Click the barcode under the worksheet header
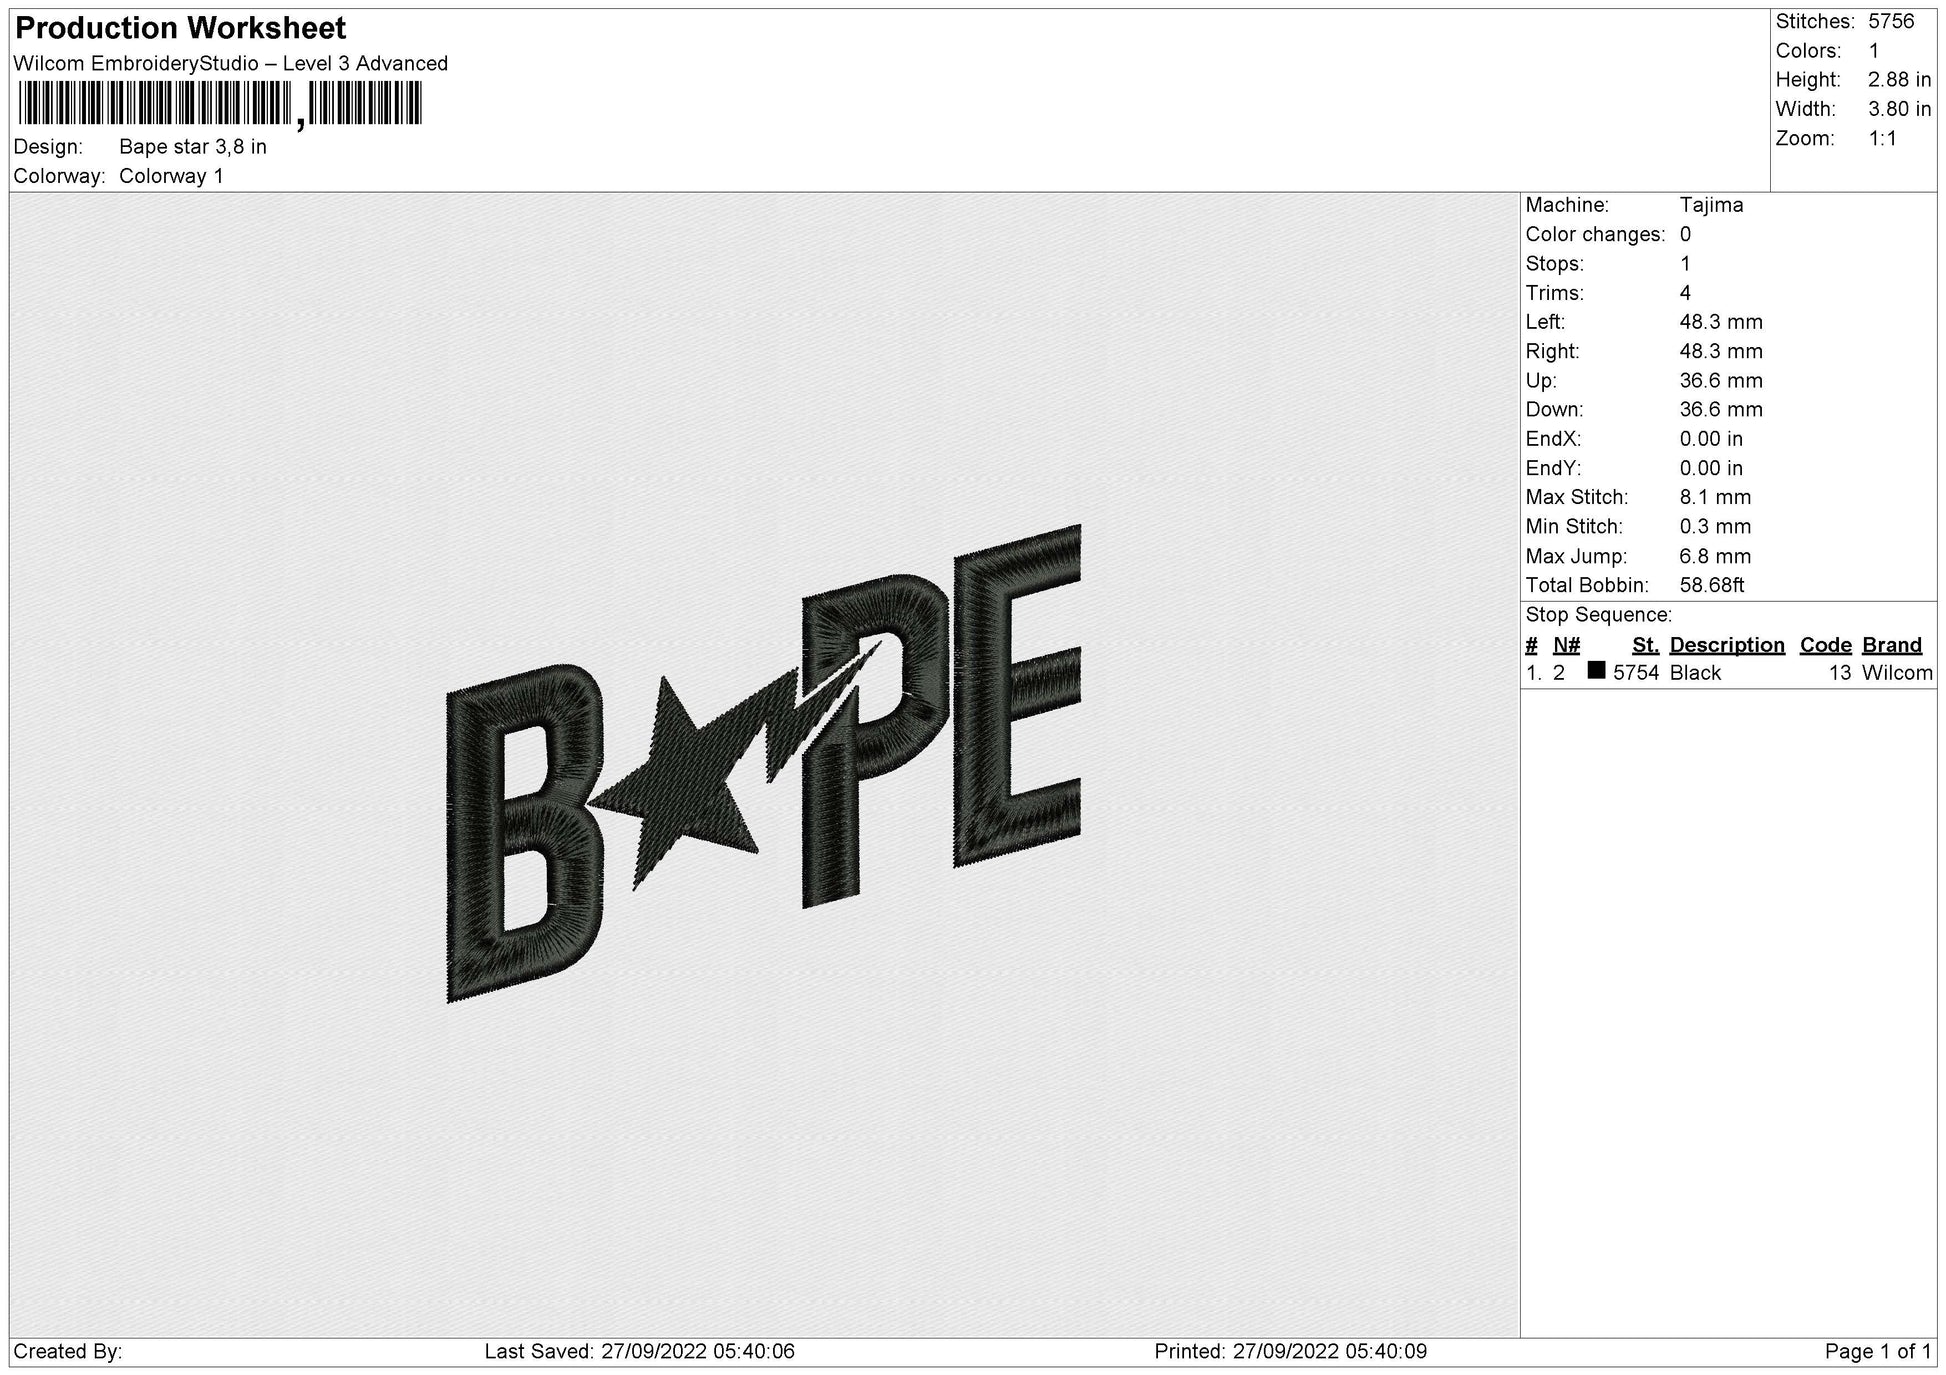Image resolution: width=1946 pixels, height=1375 pixels. click(220, 104)
